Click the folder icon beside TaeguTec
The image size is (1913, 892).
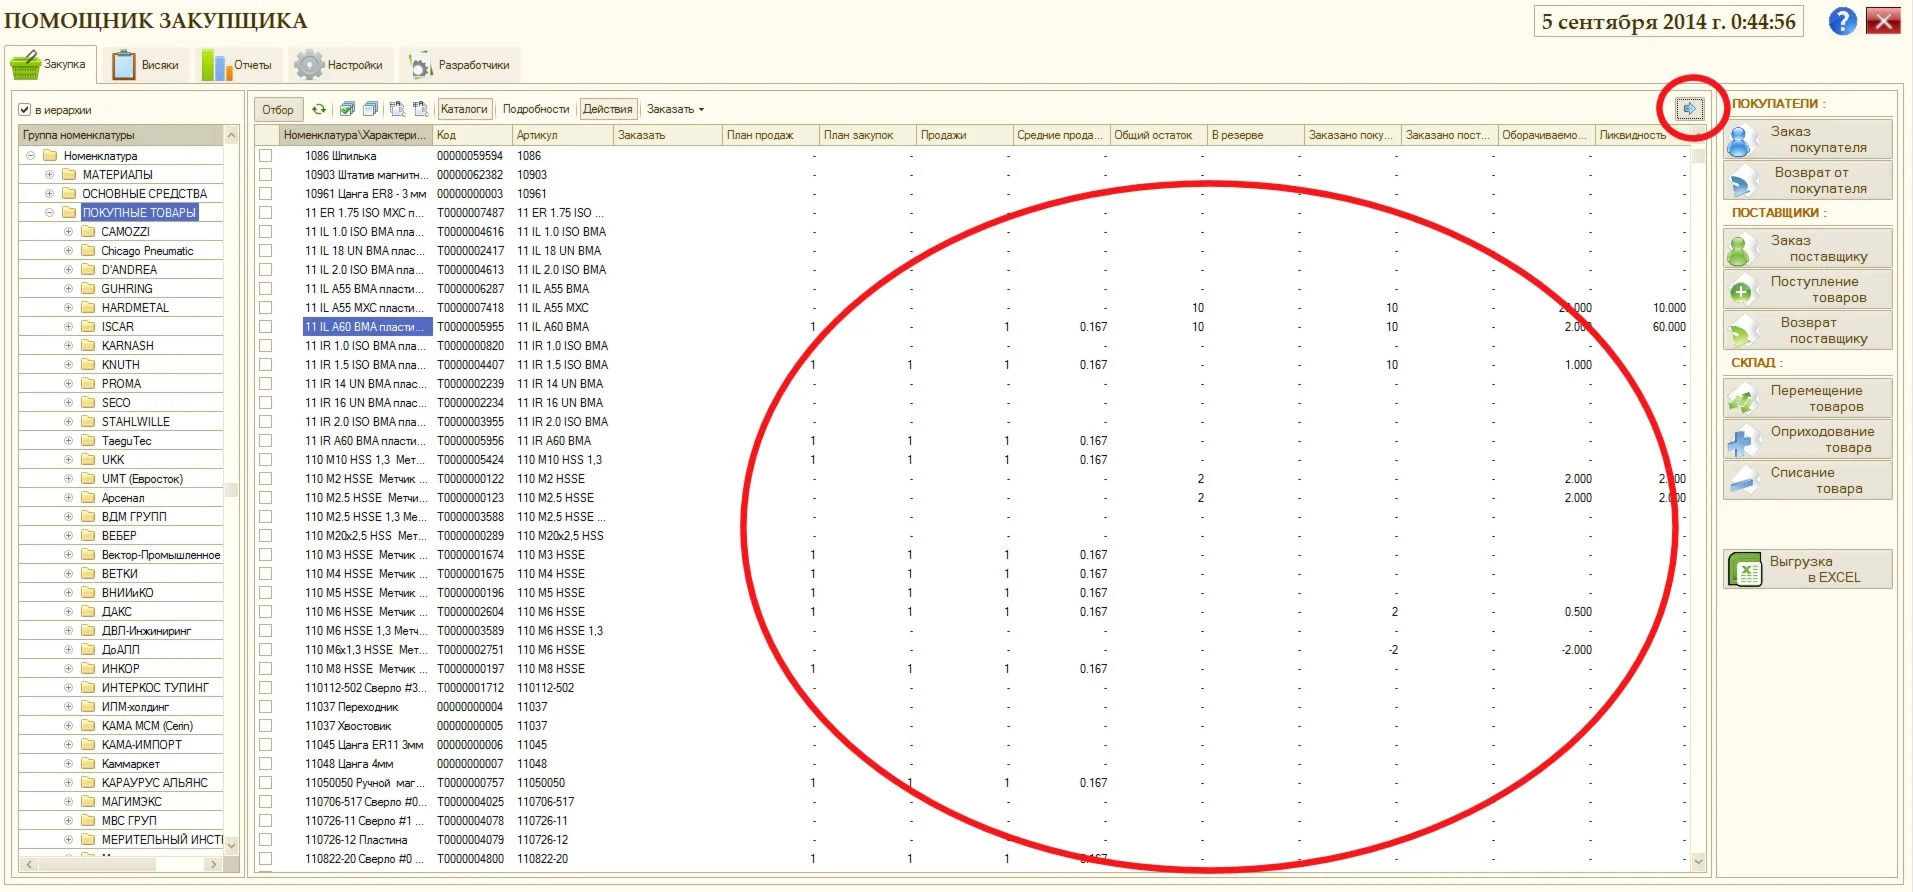click(88, 440)
